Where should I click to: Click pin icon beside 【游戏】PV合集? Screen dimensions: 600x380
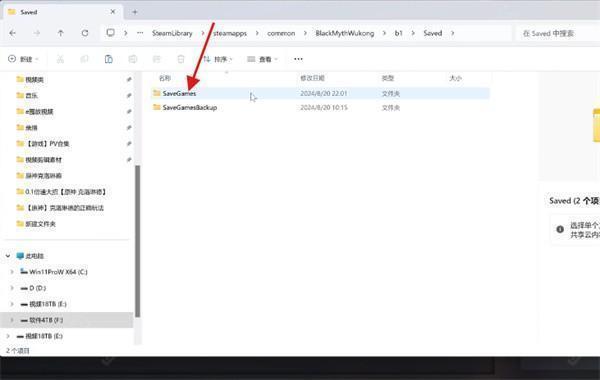coord(129,144)
